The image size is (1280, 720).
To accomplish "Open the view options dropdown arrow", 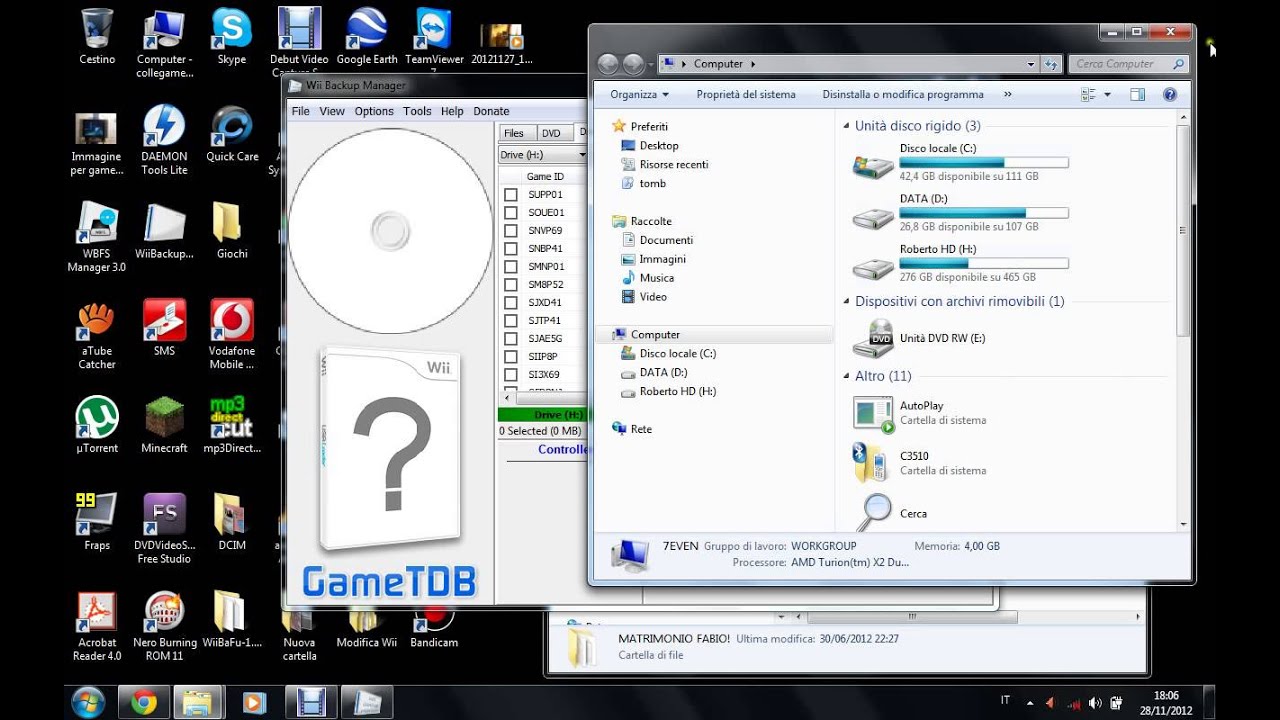I will [1107, 94].
